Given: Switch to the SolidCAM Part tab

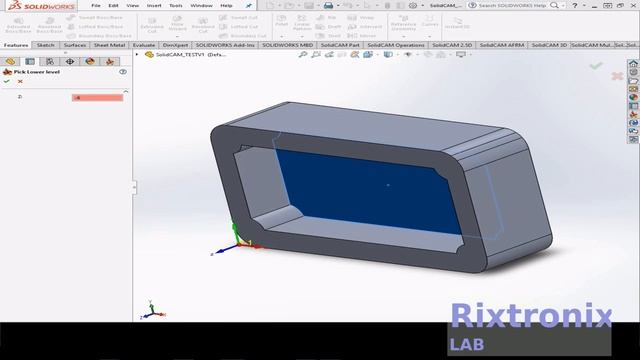Looking at the screenshot, I should 340,45.
